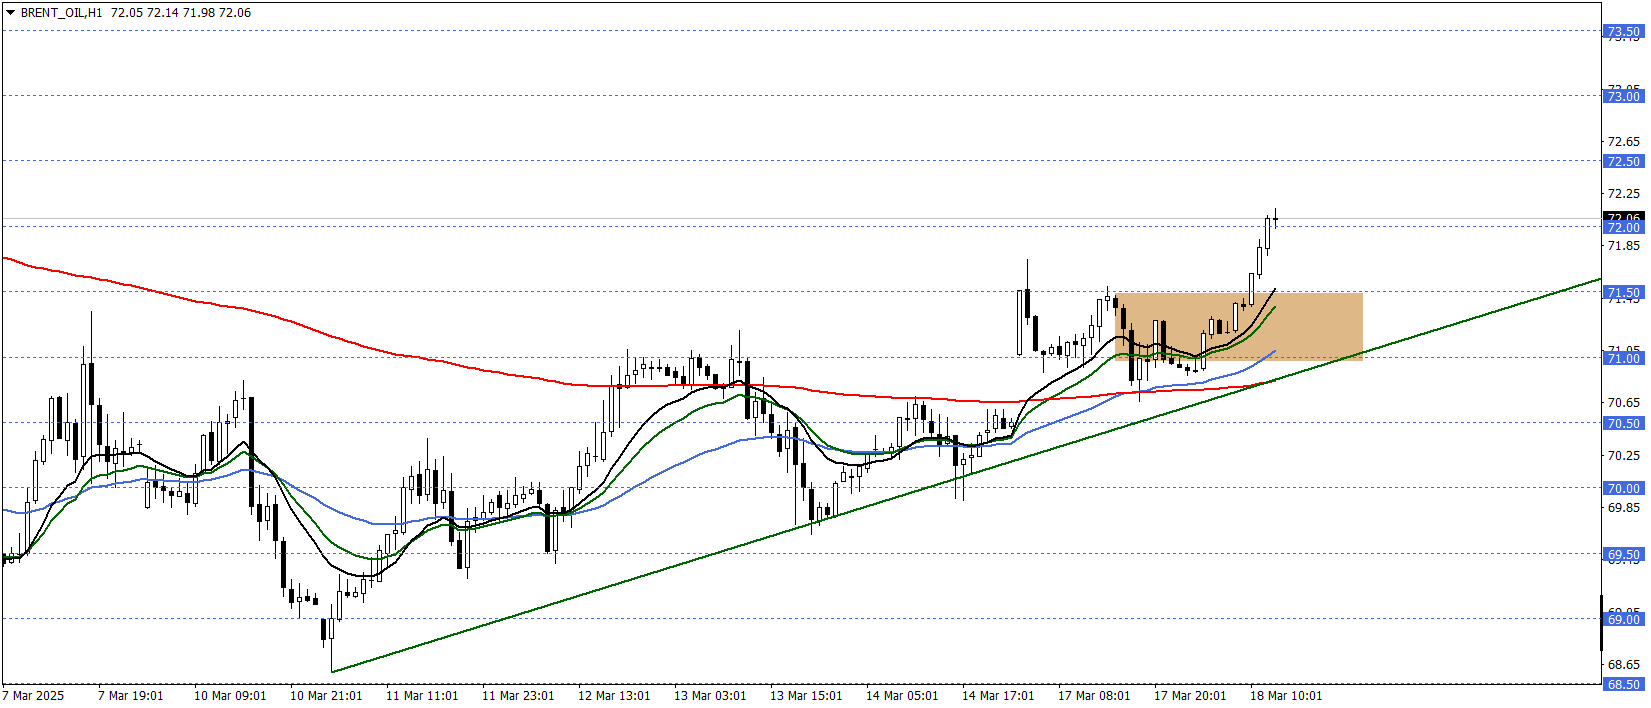Click the 70.25 price scale value
Image resolution: width=1651 pixels, height=708 pixels.
pos(1624,455)
